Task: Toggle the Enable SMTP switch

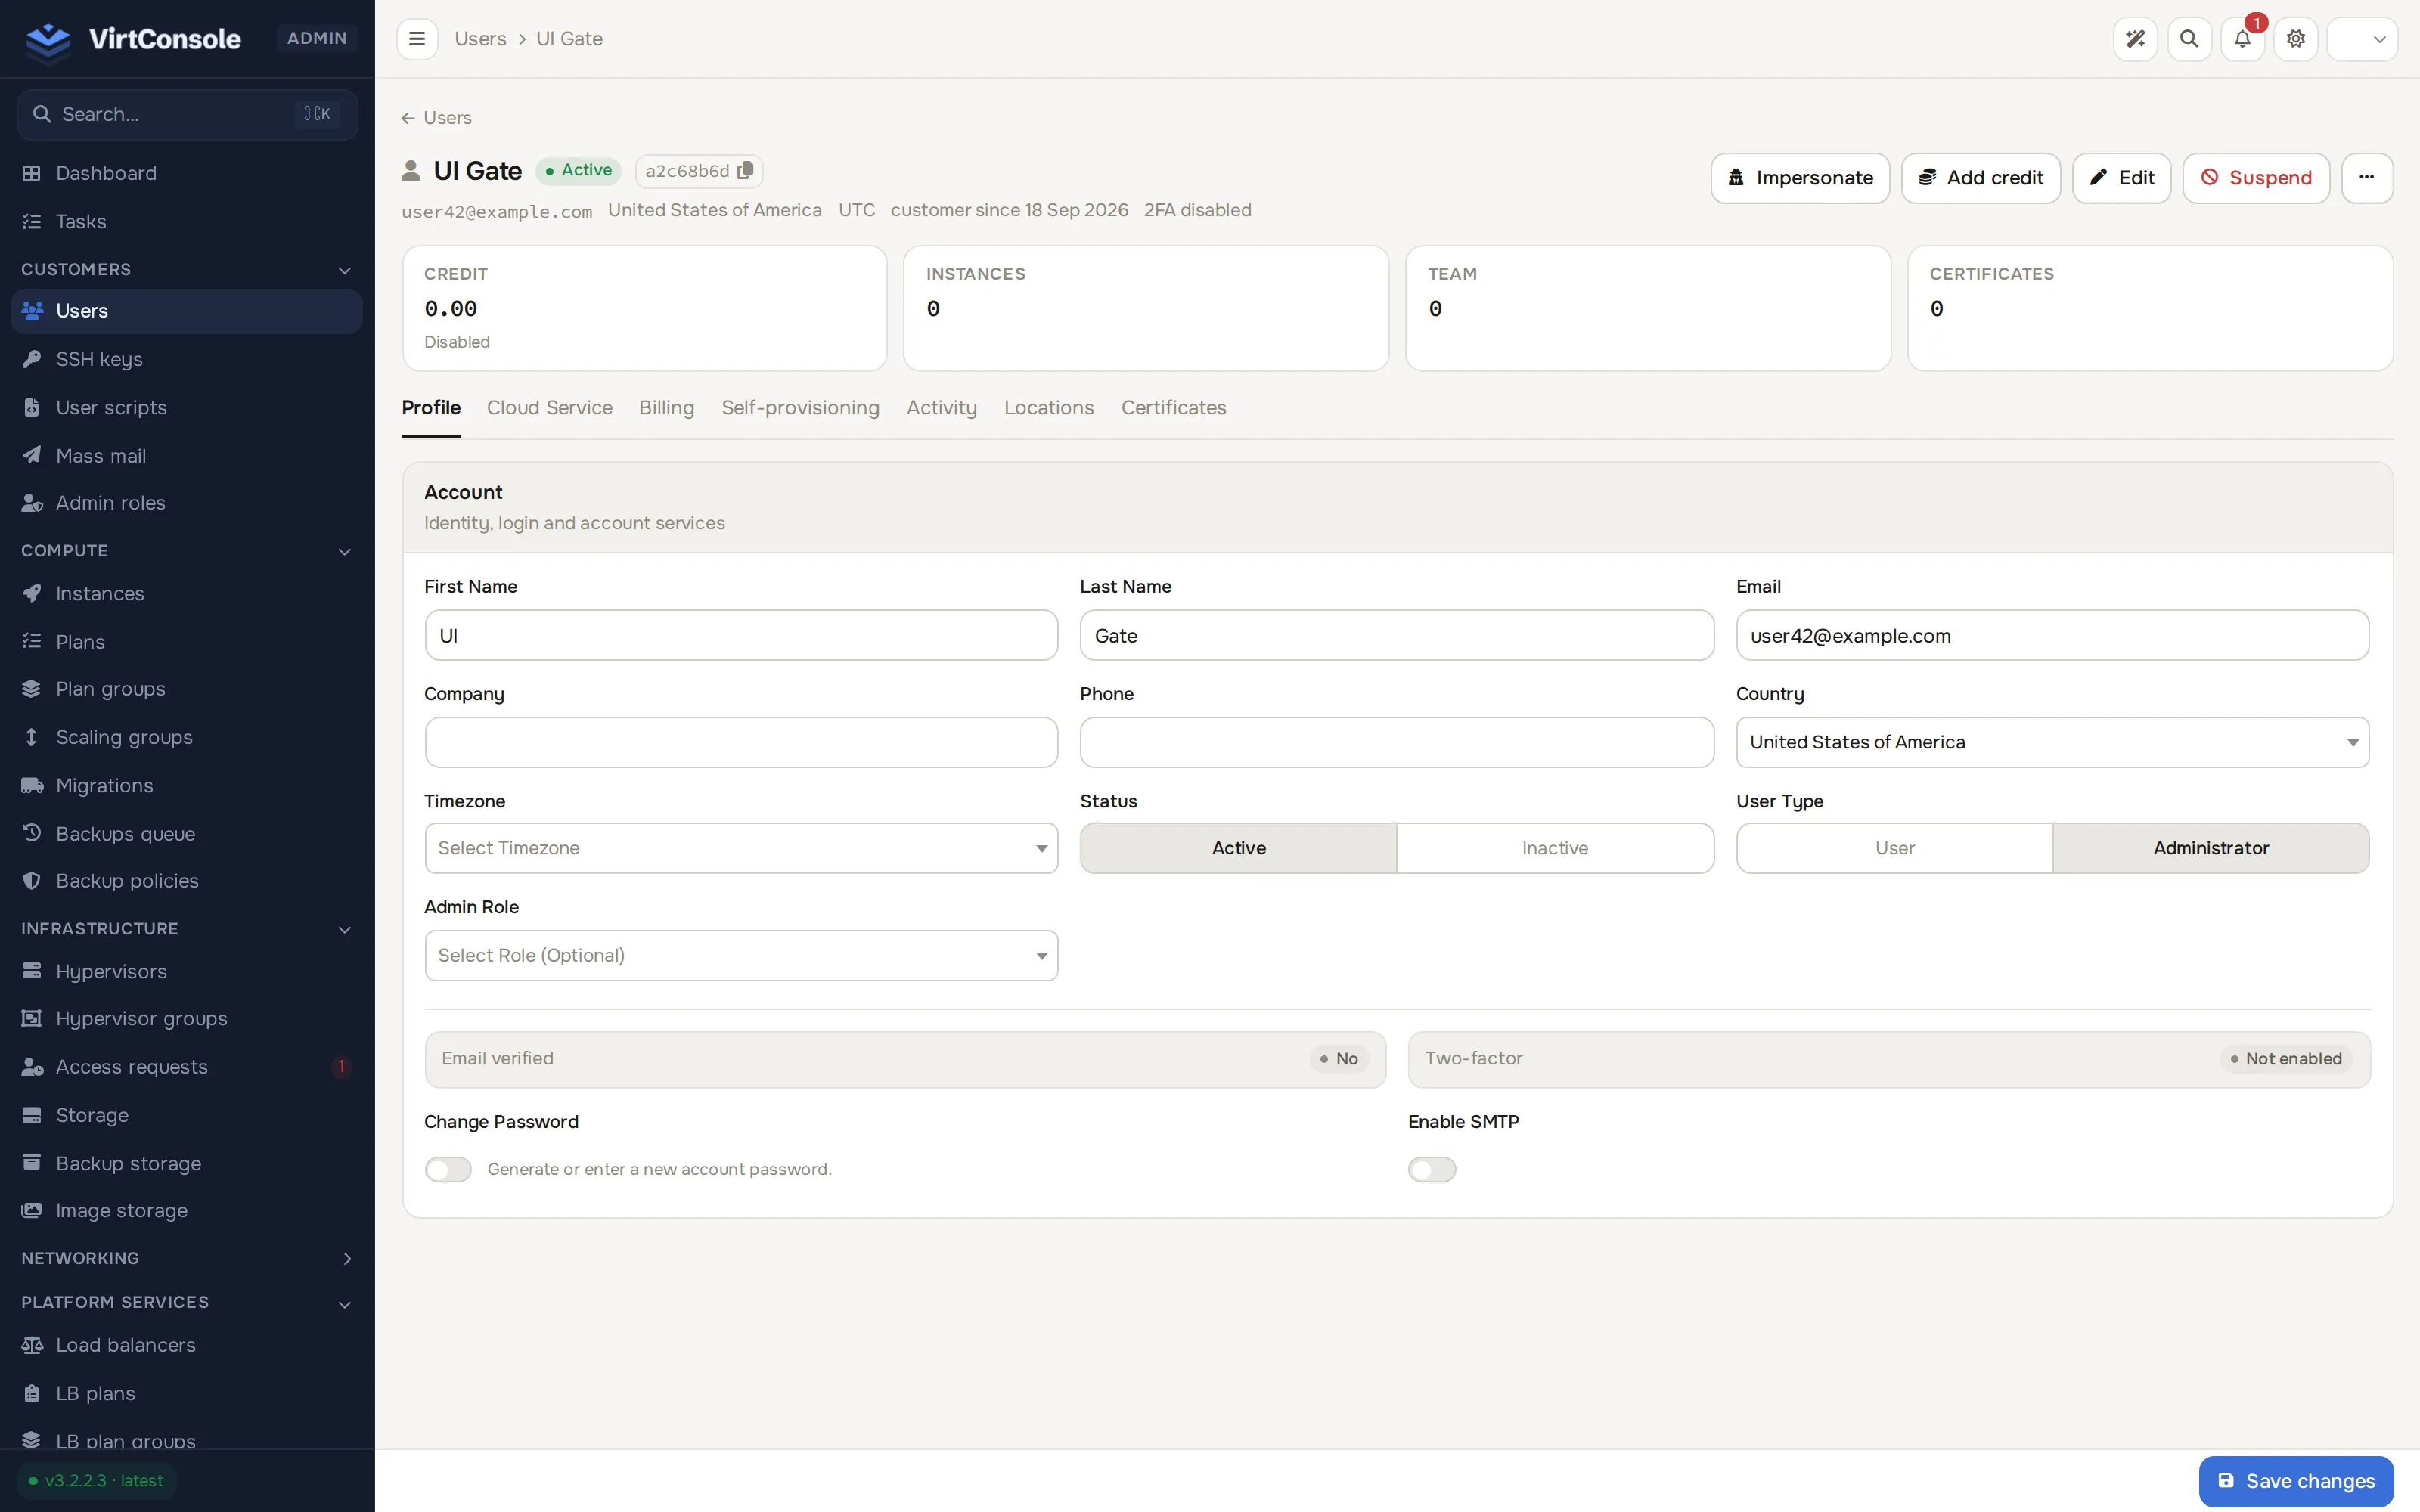Action: click(x=1432, y=1169)
